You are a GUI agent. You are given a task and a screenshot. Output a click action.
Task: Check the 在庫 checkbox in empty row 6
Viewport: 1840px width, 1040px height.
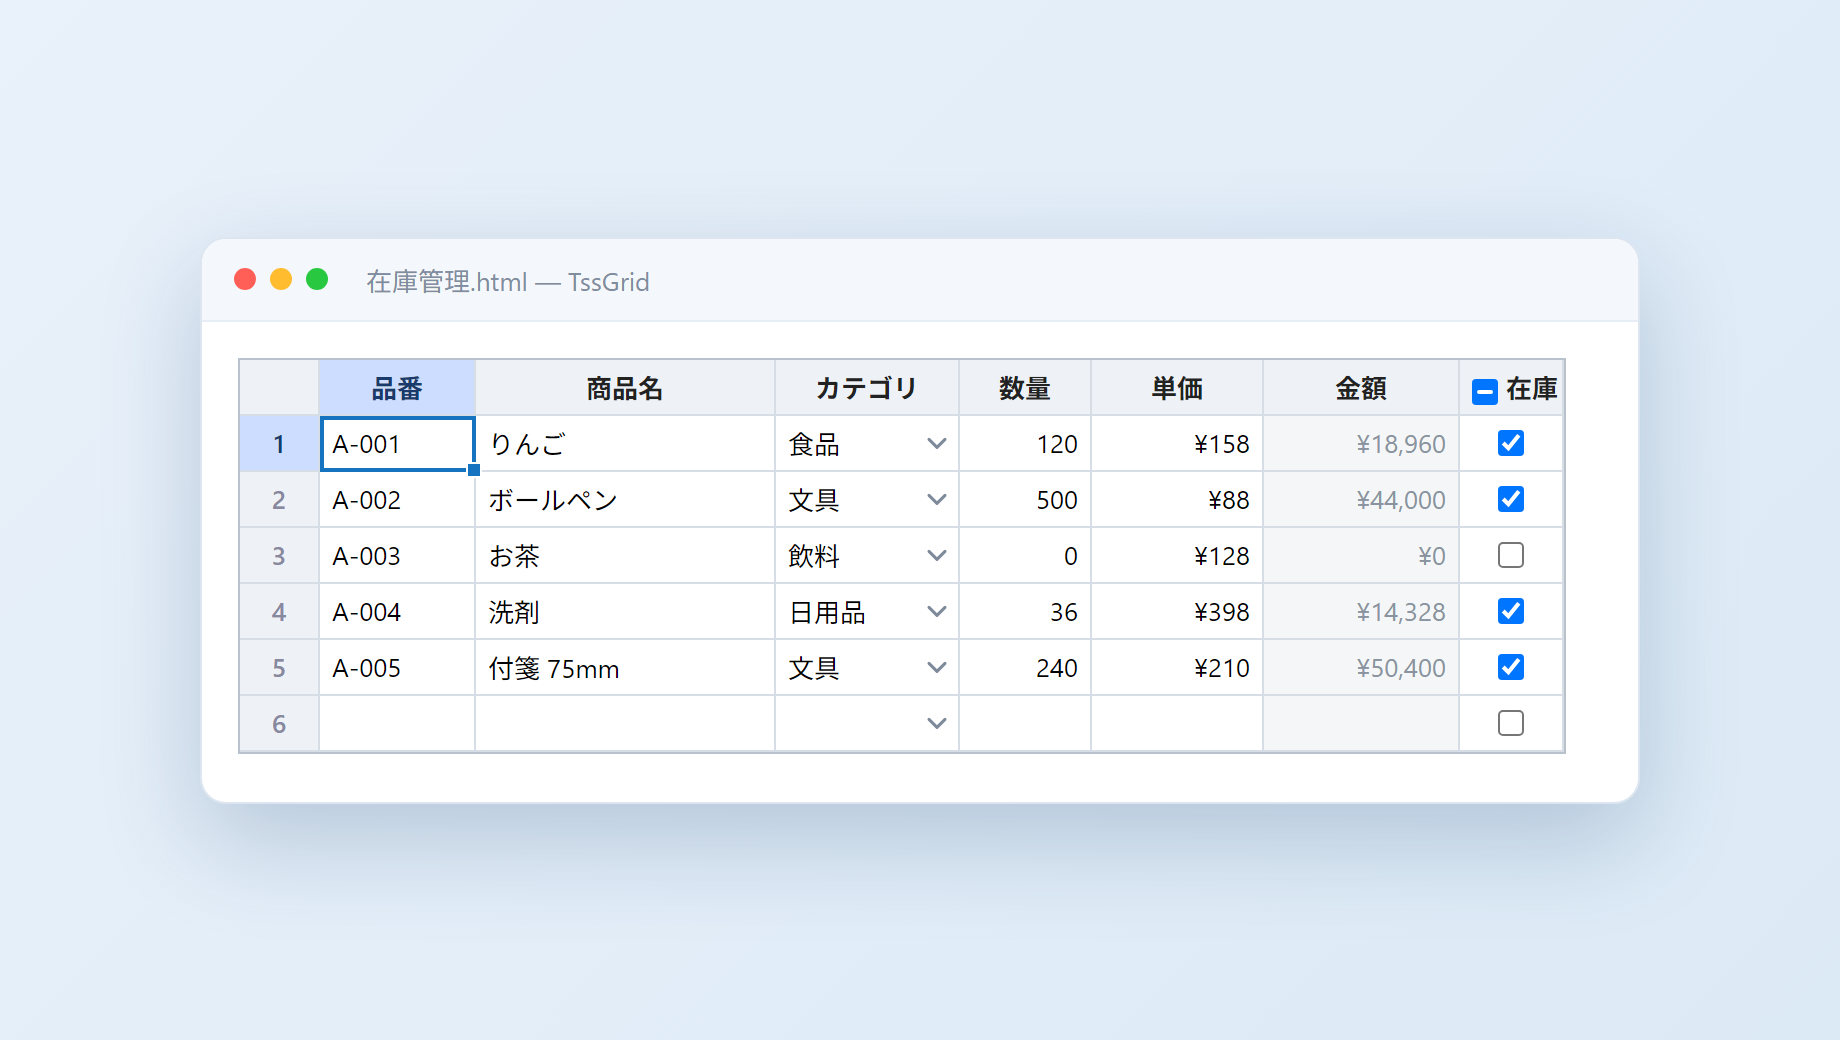click(1511, 723)
